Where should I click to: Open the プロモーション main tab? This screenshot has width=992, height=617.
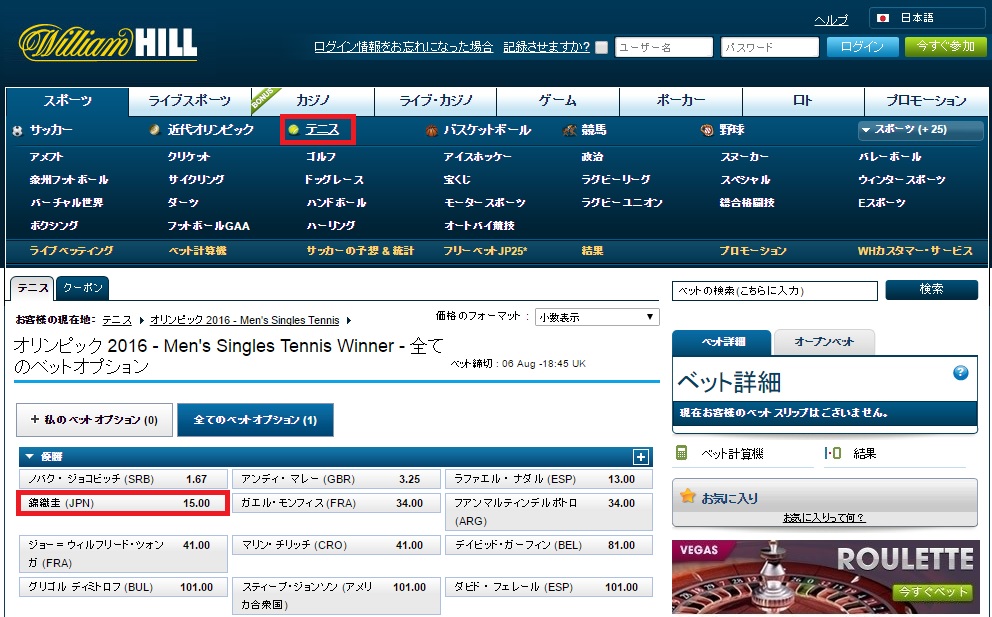pyautogui.click(x=926, y=101)
